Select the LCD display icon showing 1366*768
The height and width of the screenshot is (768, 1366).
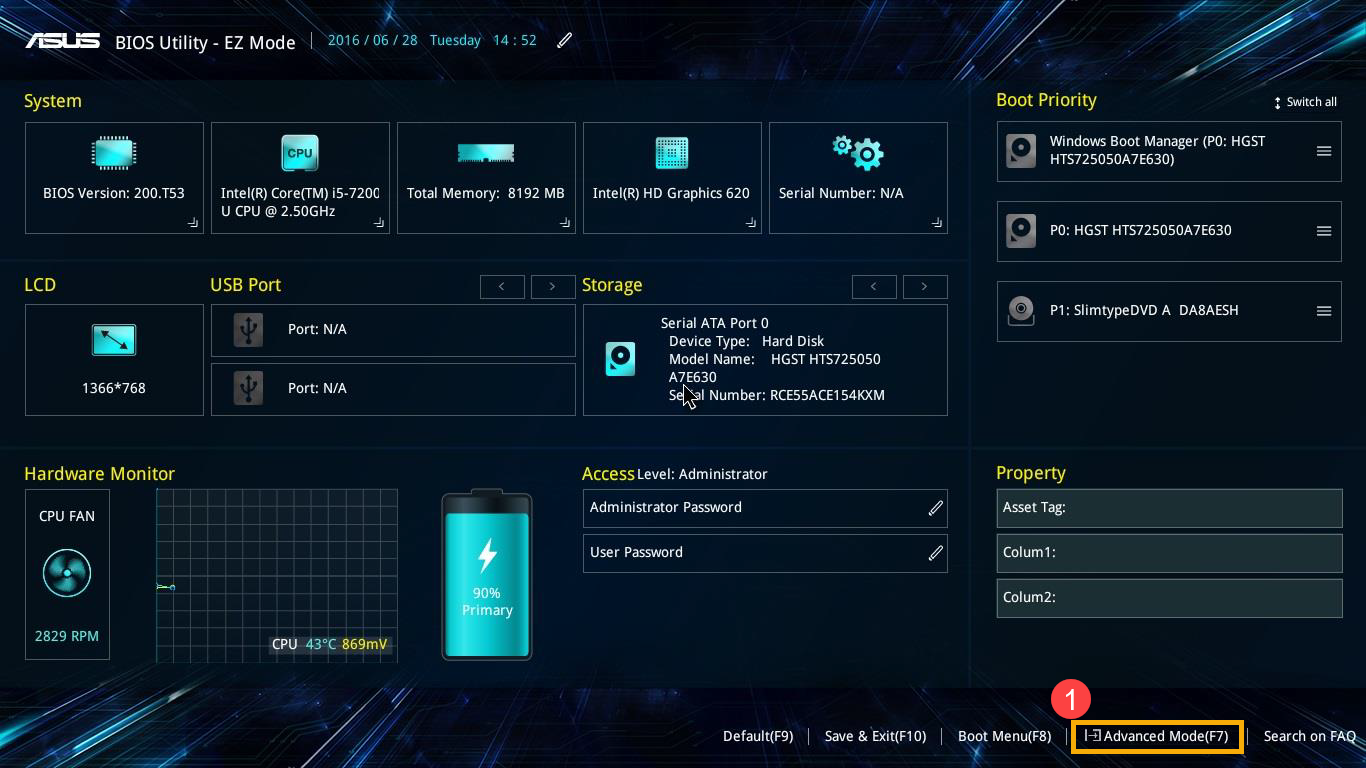tap(113, 340)
